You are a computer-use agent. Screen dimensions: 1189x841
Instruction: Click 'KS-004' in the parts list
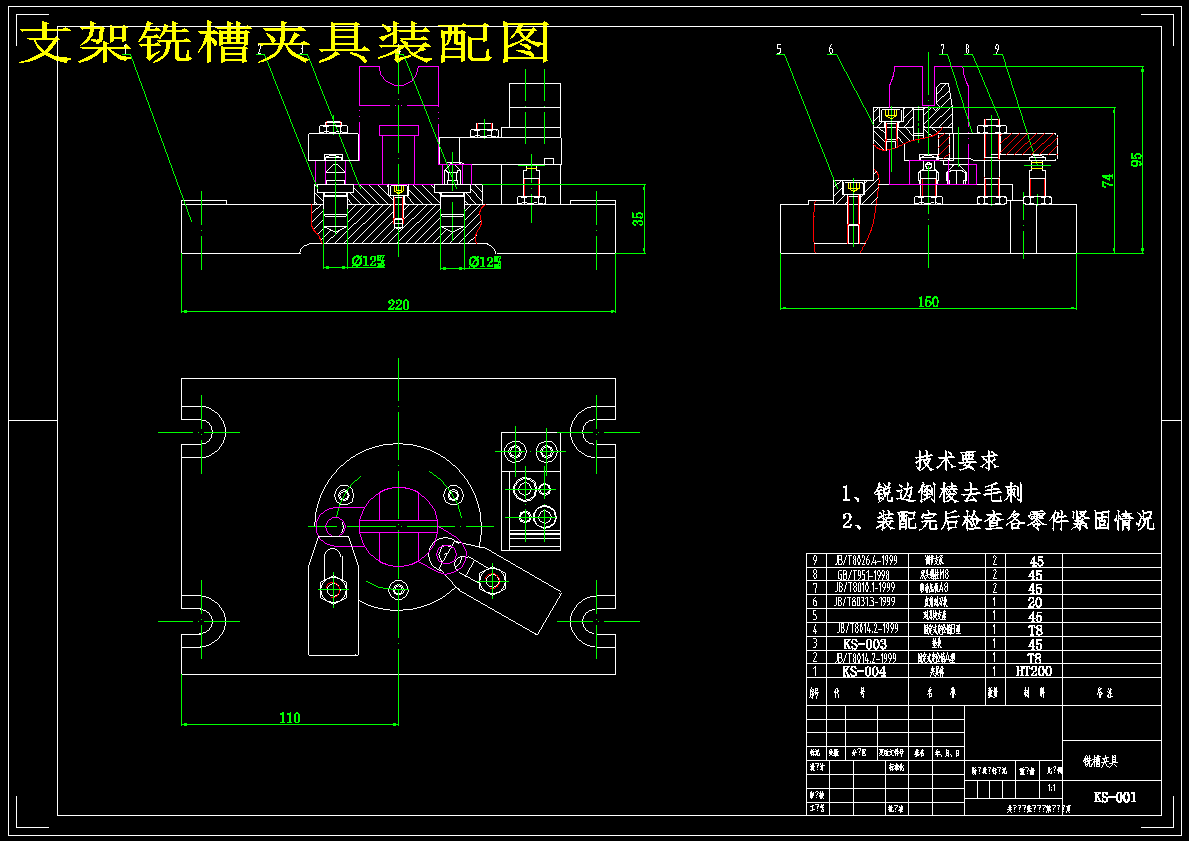[864, 671]
